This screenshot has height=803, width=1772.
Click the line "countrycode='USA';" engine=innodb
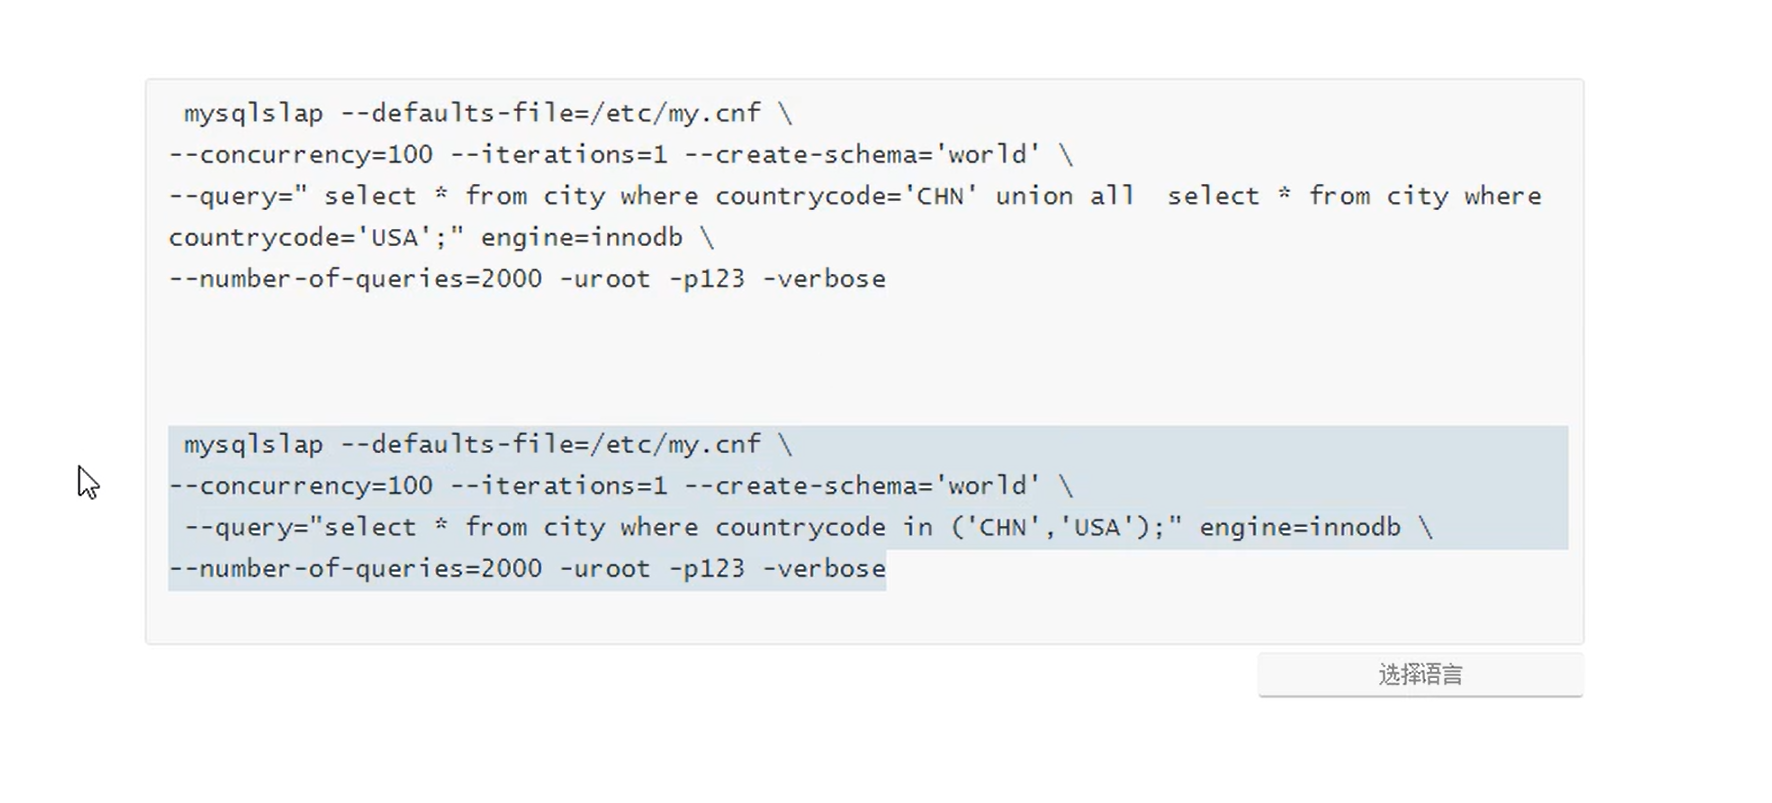pyautogui.click(x=441, y=238)
